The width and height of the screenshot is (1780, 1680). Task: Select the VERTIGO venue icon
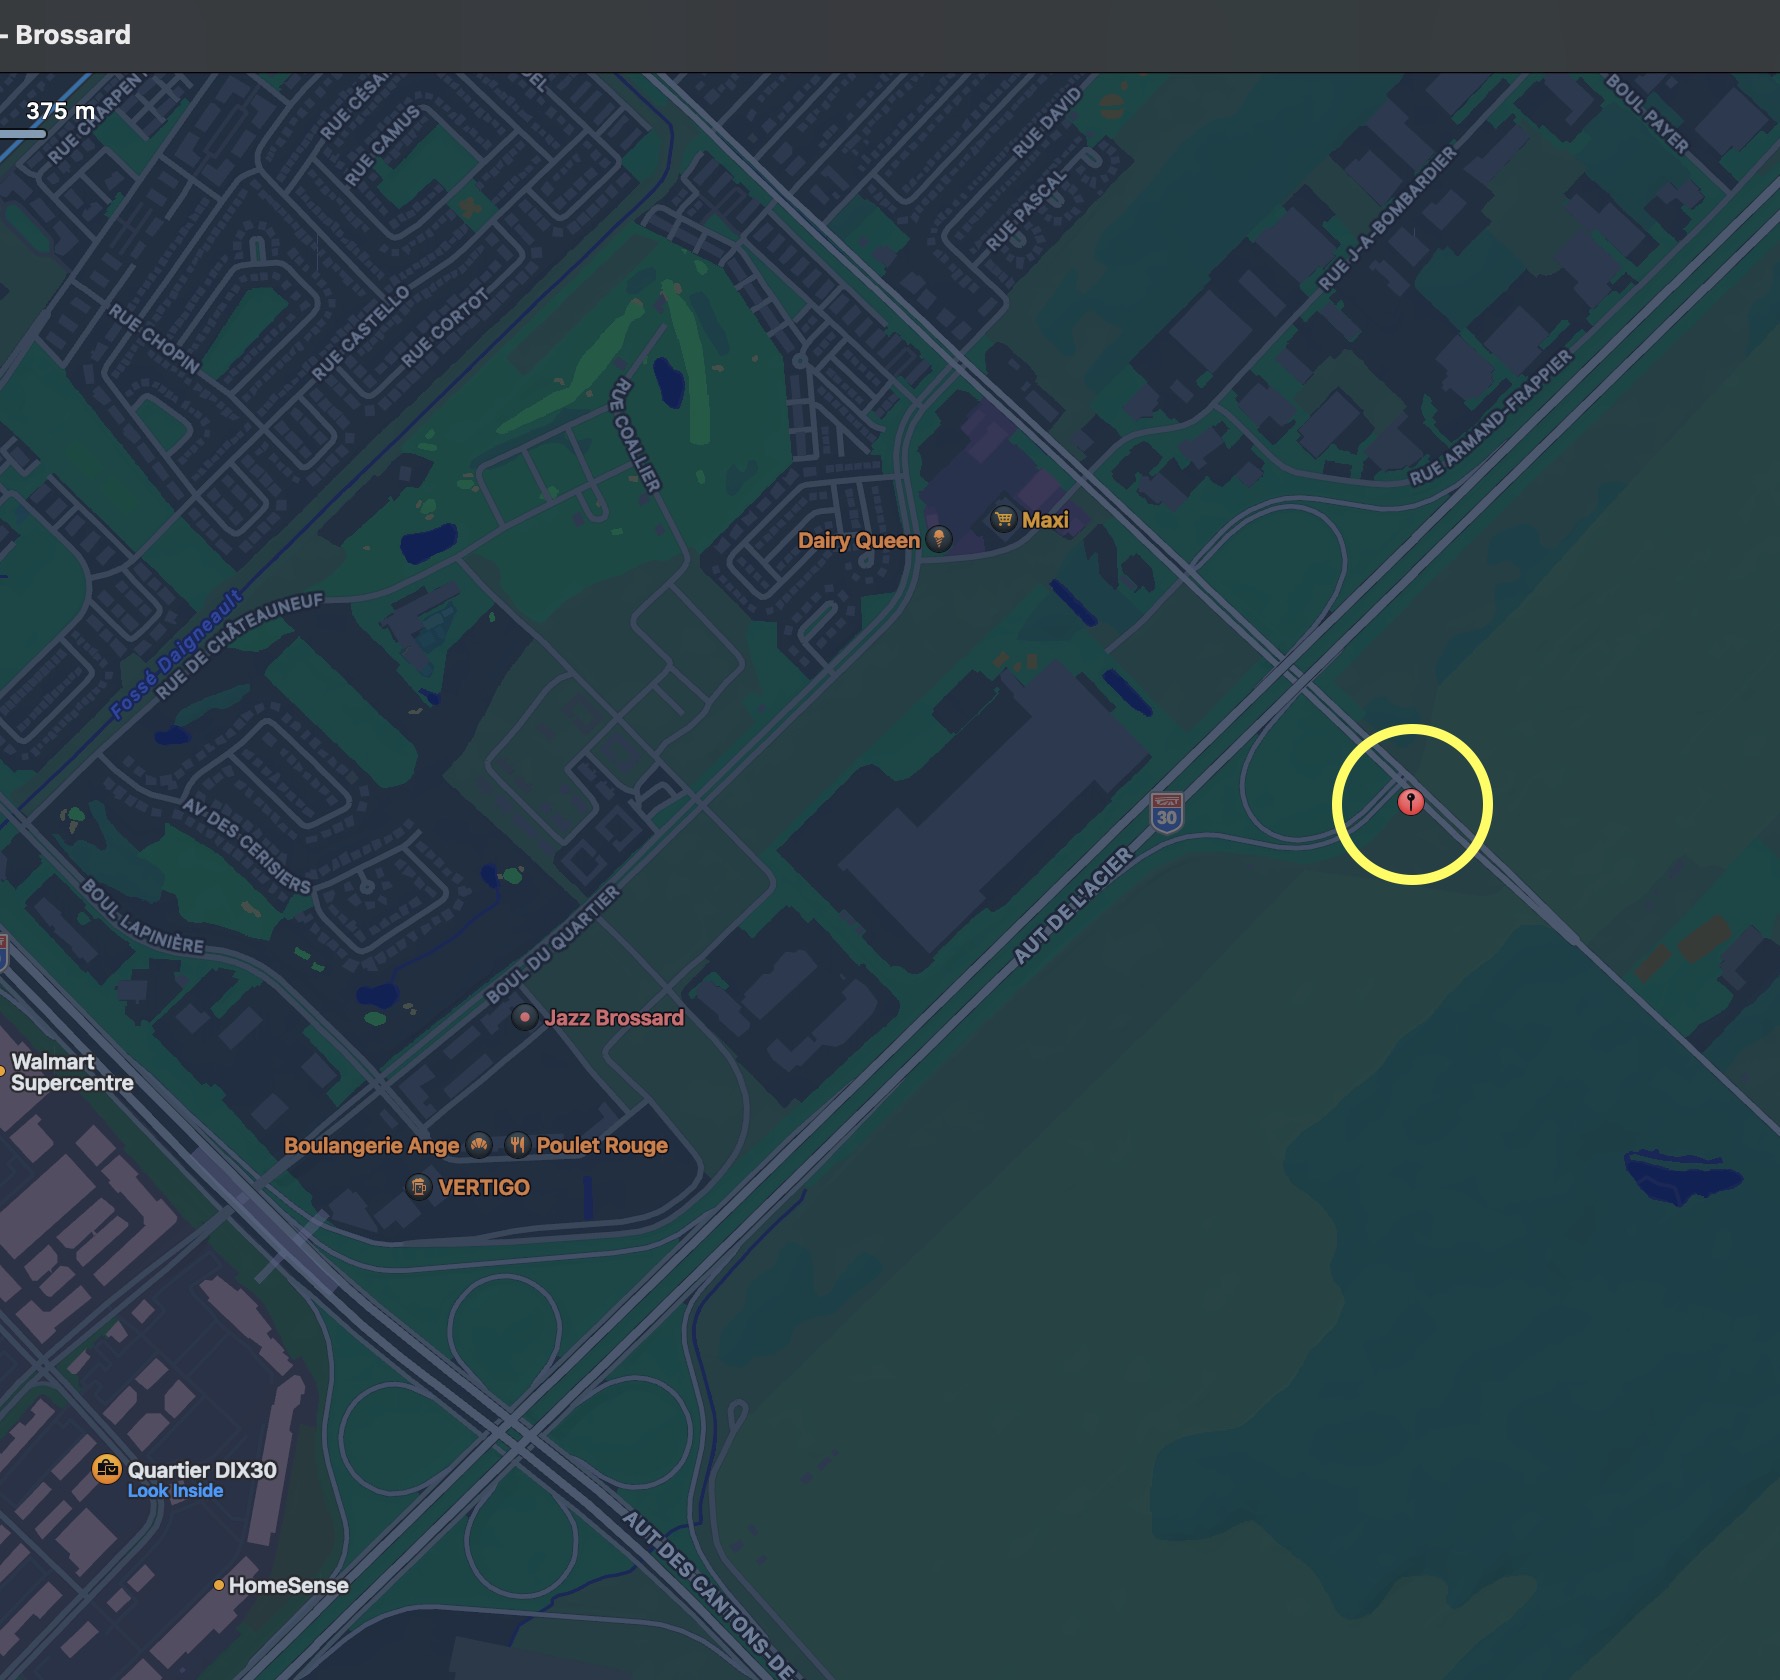click(419, 1187)
